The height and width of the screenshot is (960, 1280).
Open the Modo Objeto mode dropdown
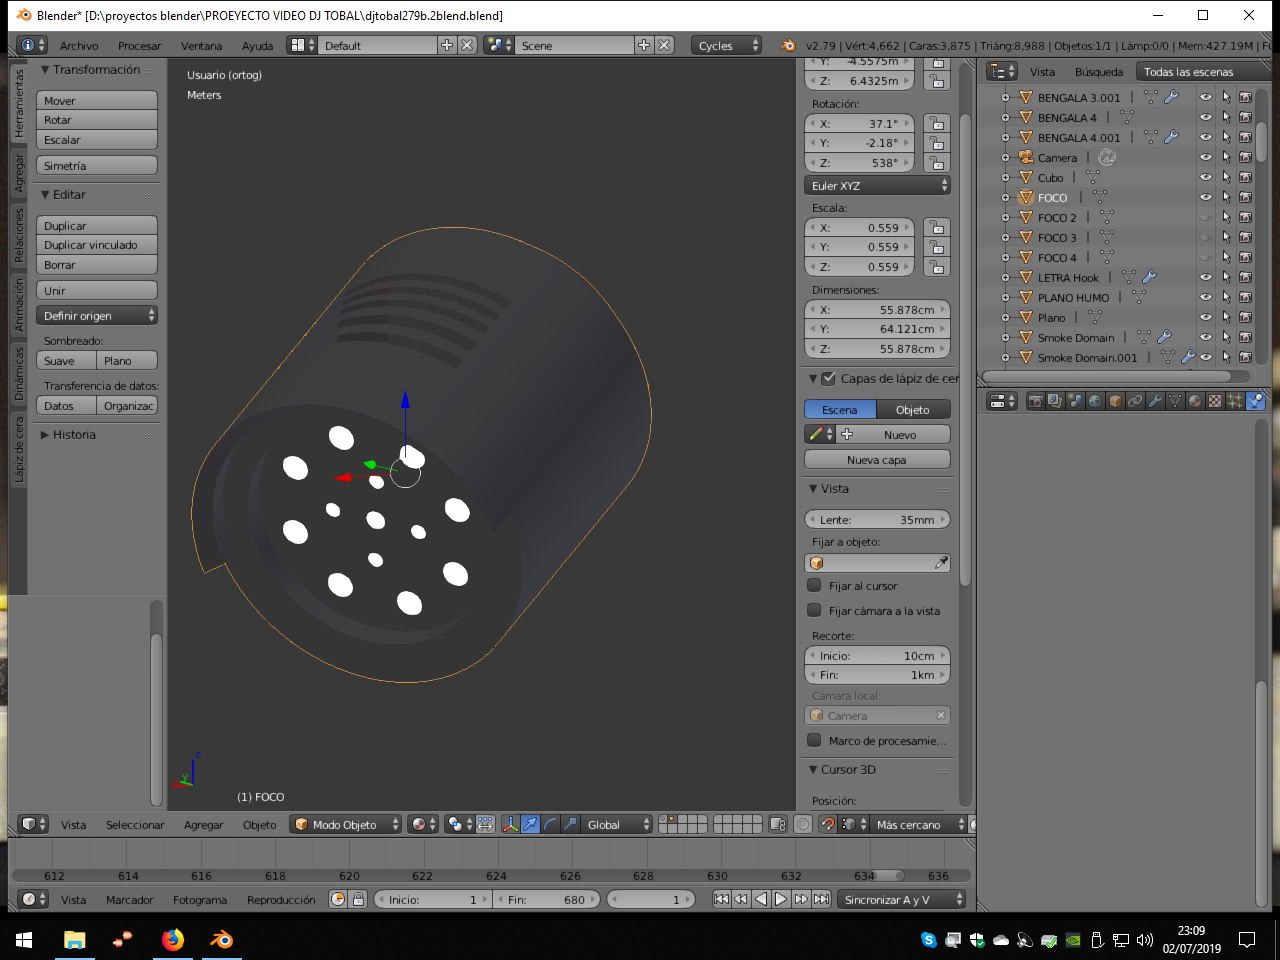pos(345,825)
